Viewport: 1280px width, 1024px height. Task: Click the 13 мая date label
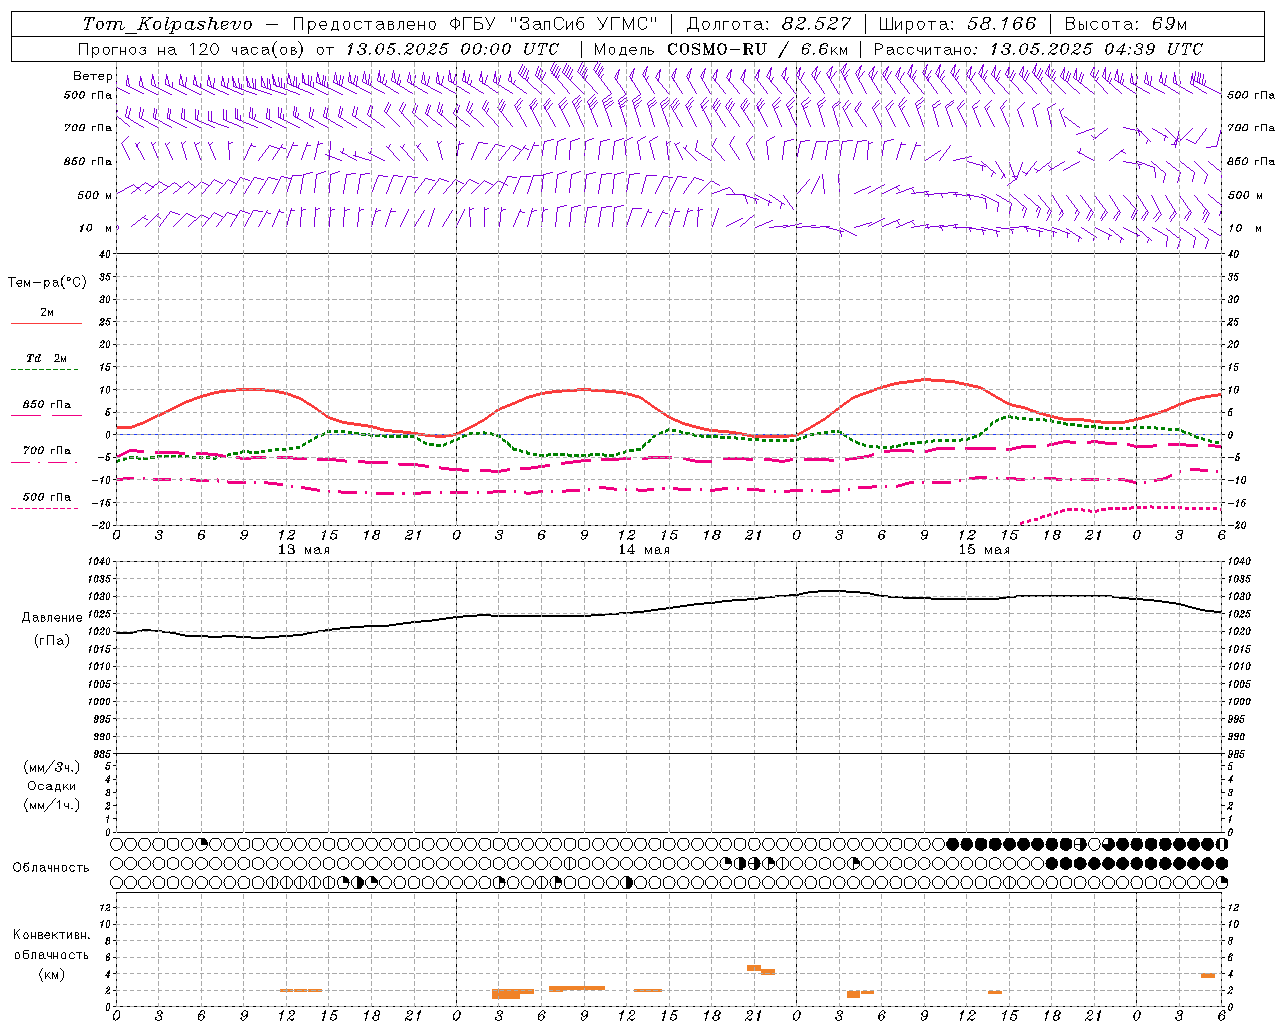pos(304,550)
